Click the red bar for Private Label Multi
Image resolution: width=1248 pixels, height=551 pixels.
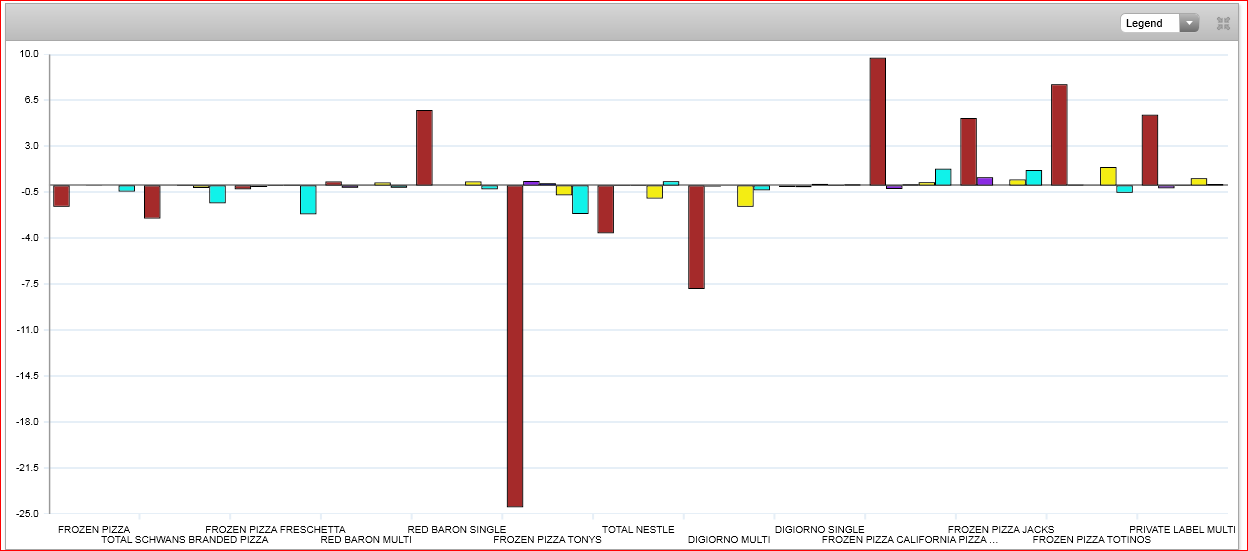point(1150,150)
